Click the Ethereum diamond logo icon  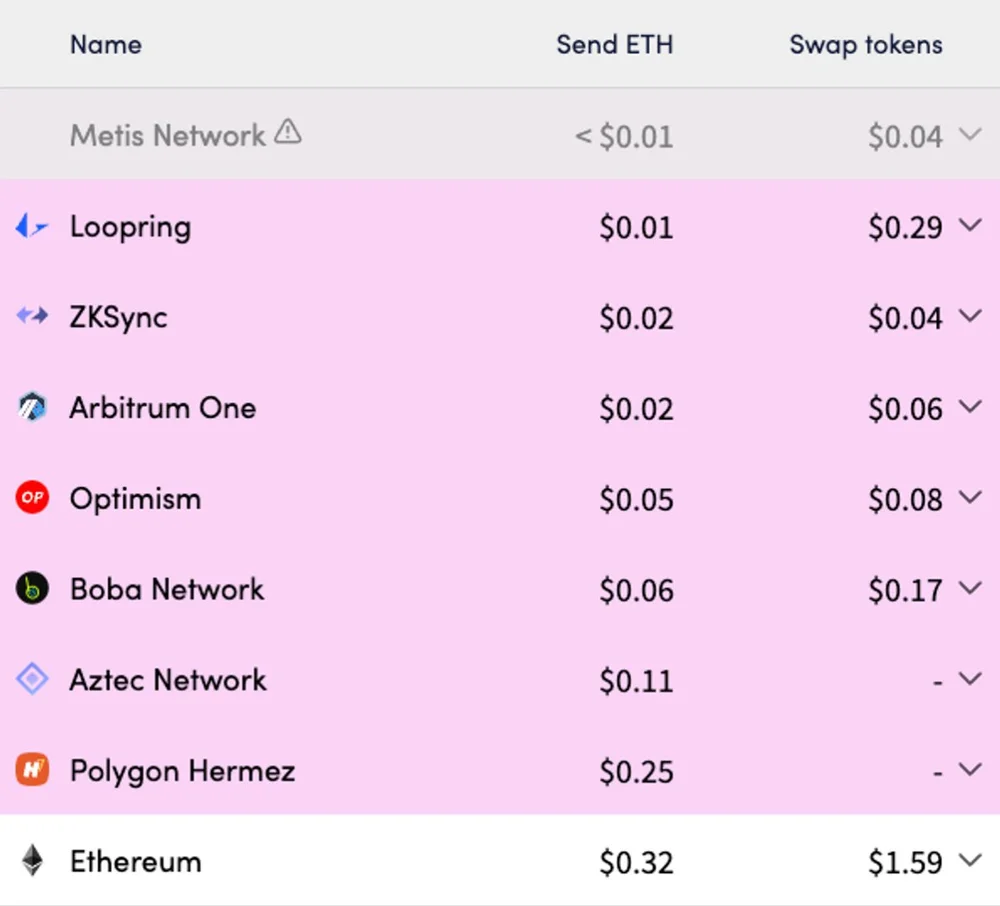coord(32,861)
